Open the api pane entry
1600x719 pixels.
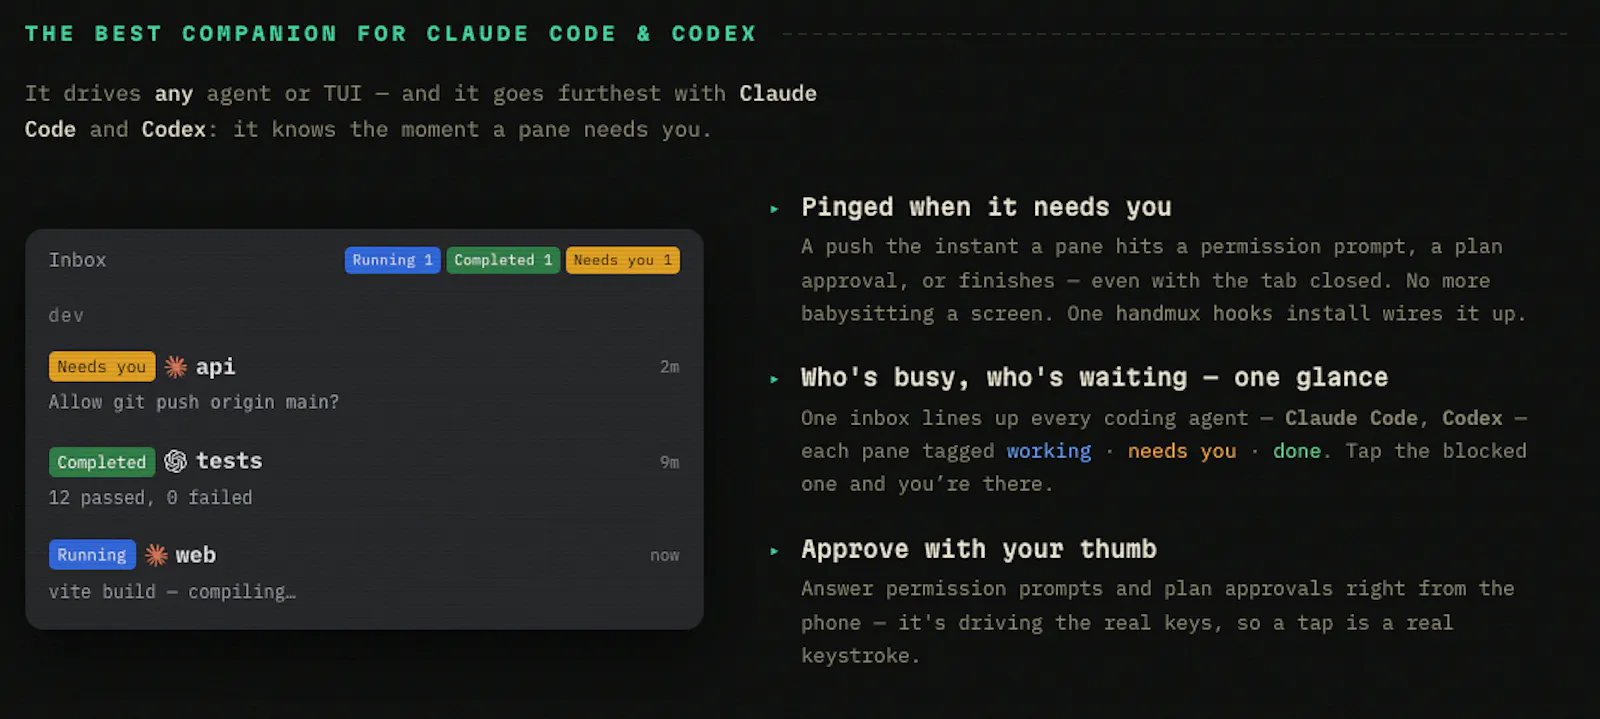(364, 384)
